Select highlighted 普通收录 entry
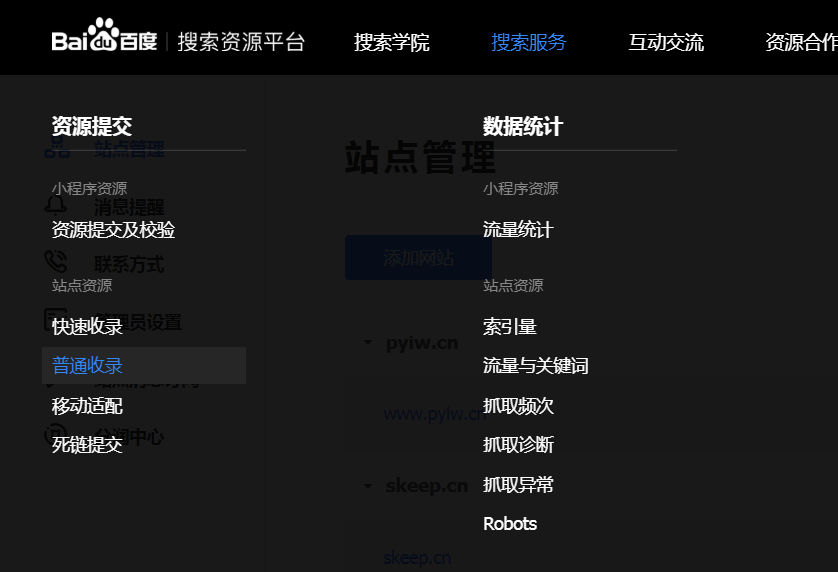This screenshot has height=572, width=838. [144, 366]
